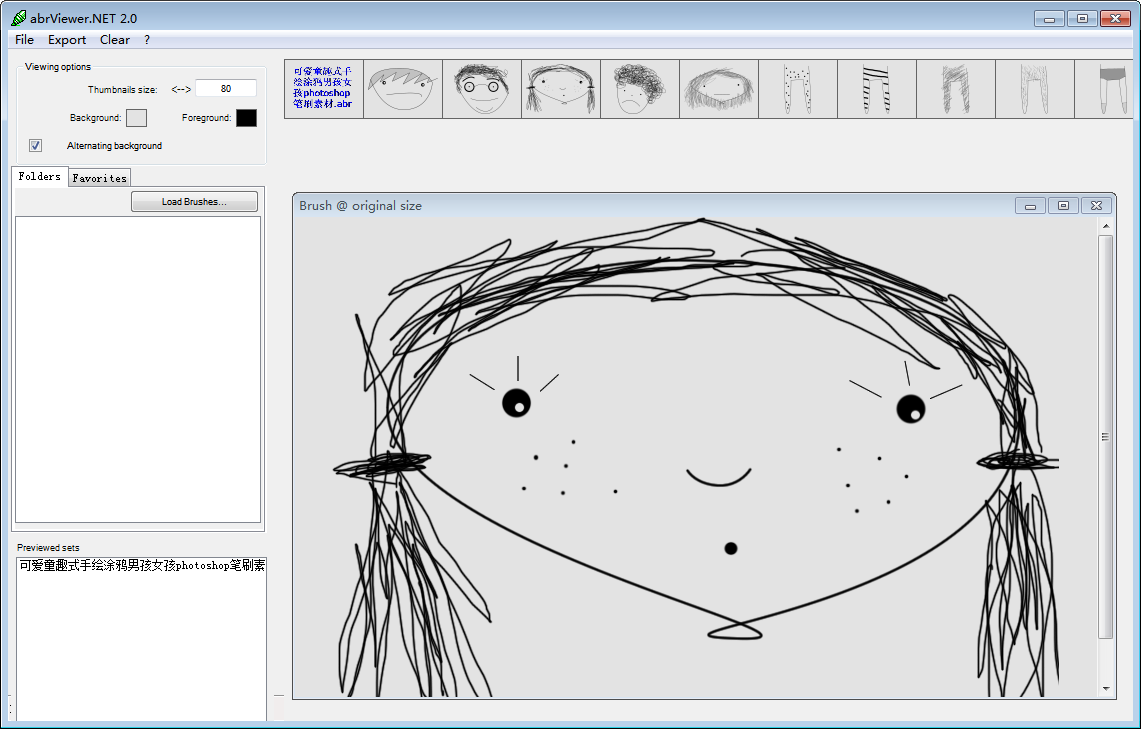The width and height of the screenshot is (1141, 729).
Task: Click the Thumbnails size input field
Action: click(226, 89)
